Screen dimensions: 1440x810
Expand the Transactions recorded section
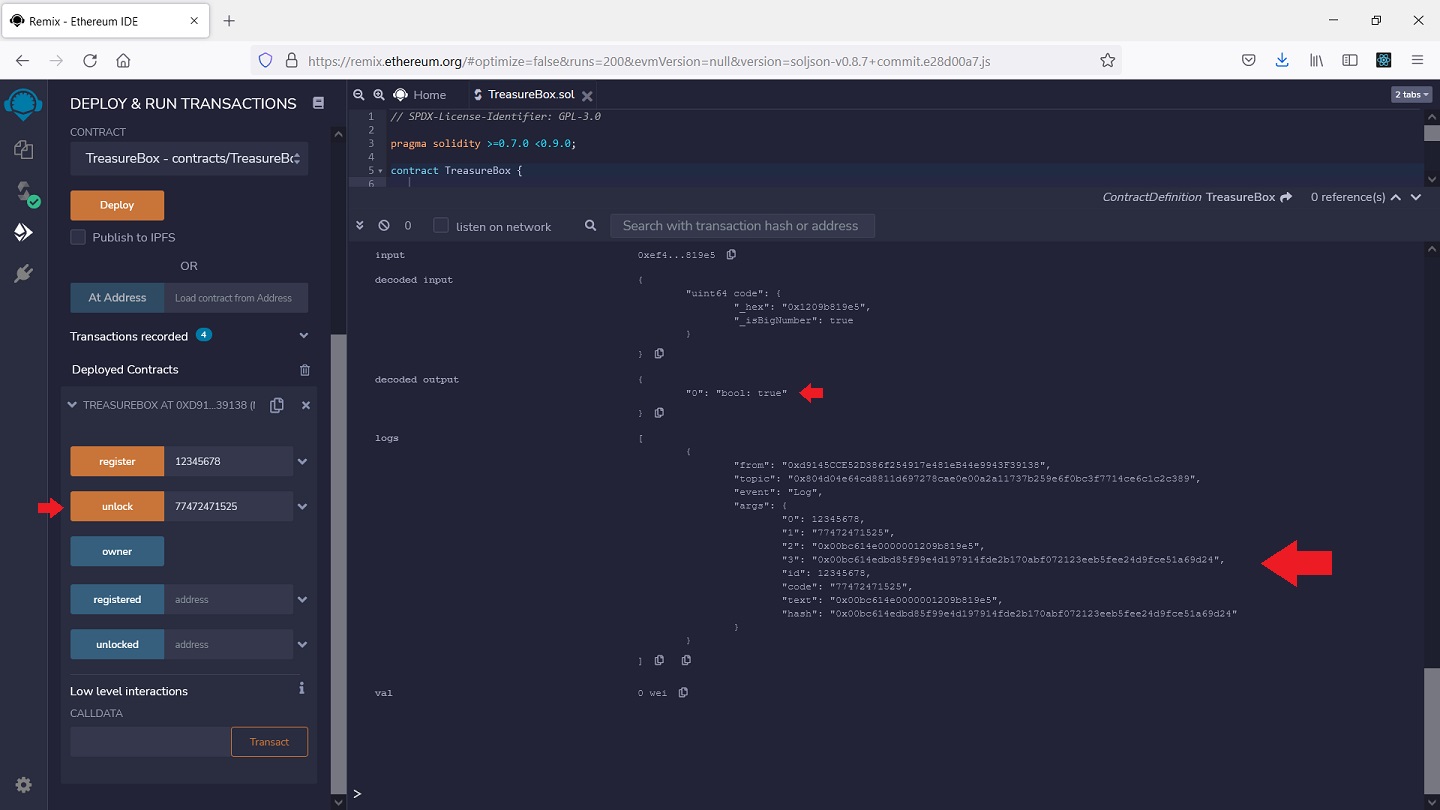[304, 336]
